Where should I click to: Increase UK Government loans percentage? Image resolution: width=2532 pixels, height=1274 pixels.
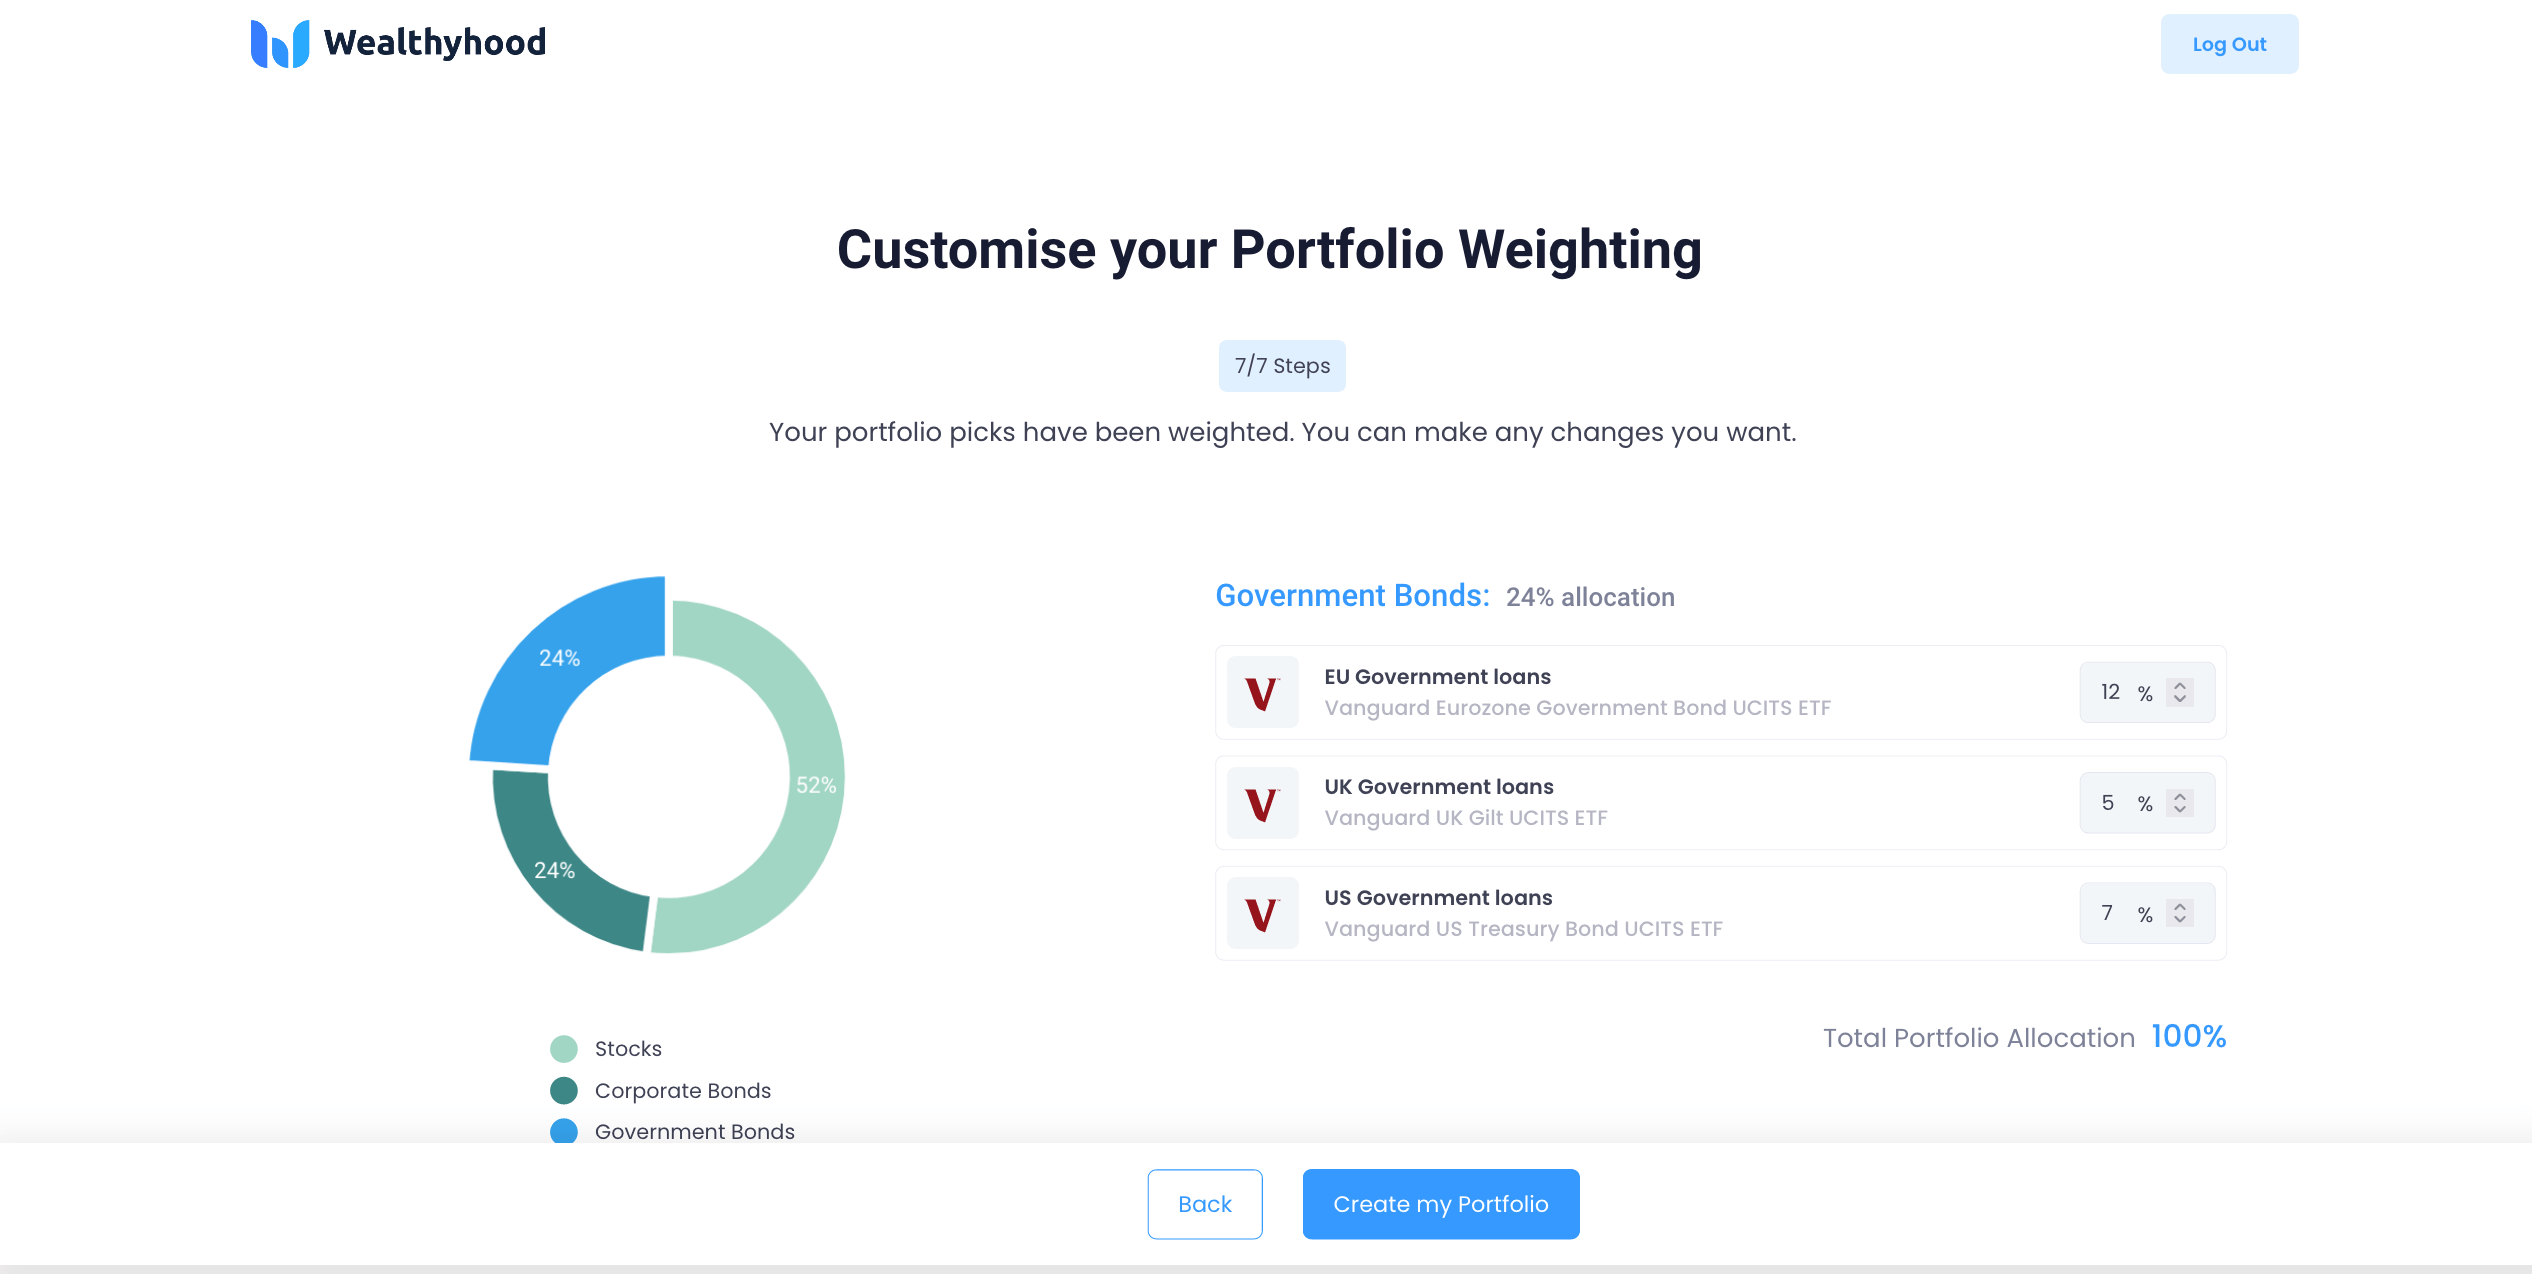tap(2180, 797)
